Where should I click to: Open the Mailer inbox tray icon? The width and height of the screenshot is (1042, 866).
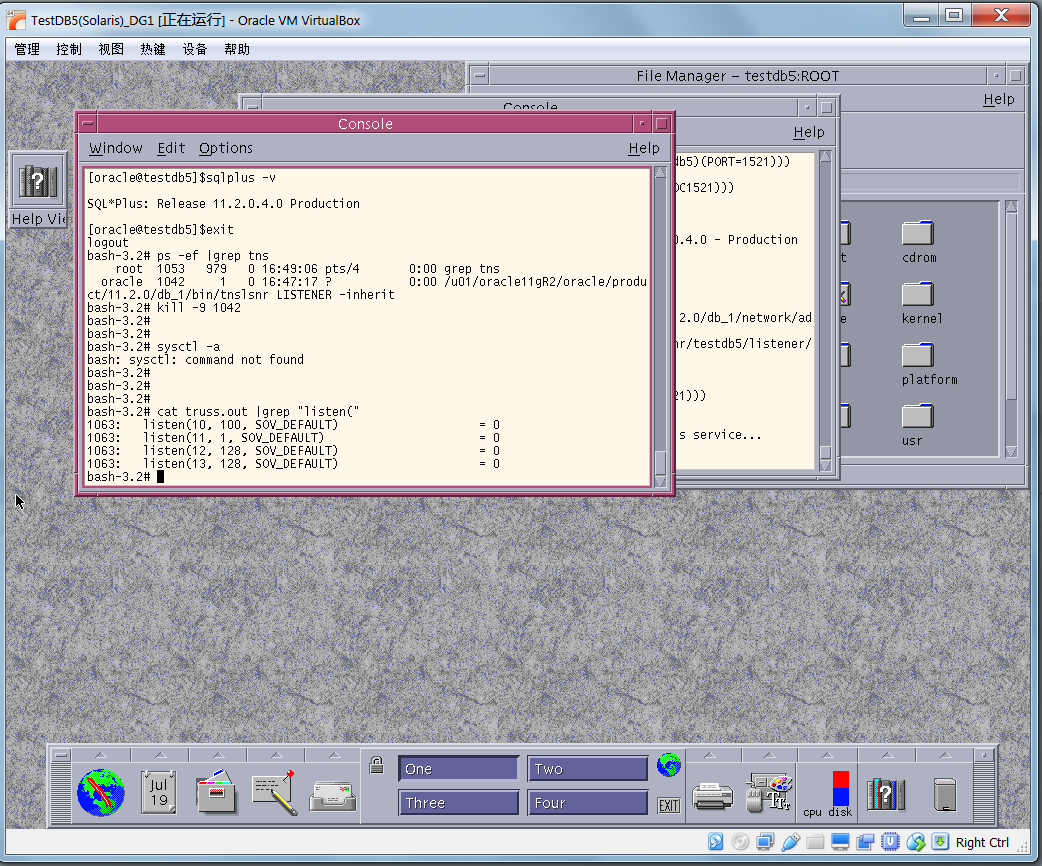click(333, 795)
